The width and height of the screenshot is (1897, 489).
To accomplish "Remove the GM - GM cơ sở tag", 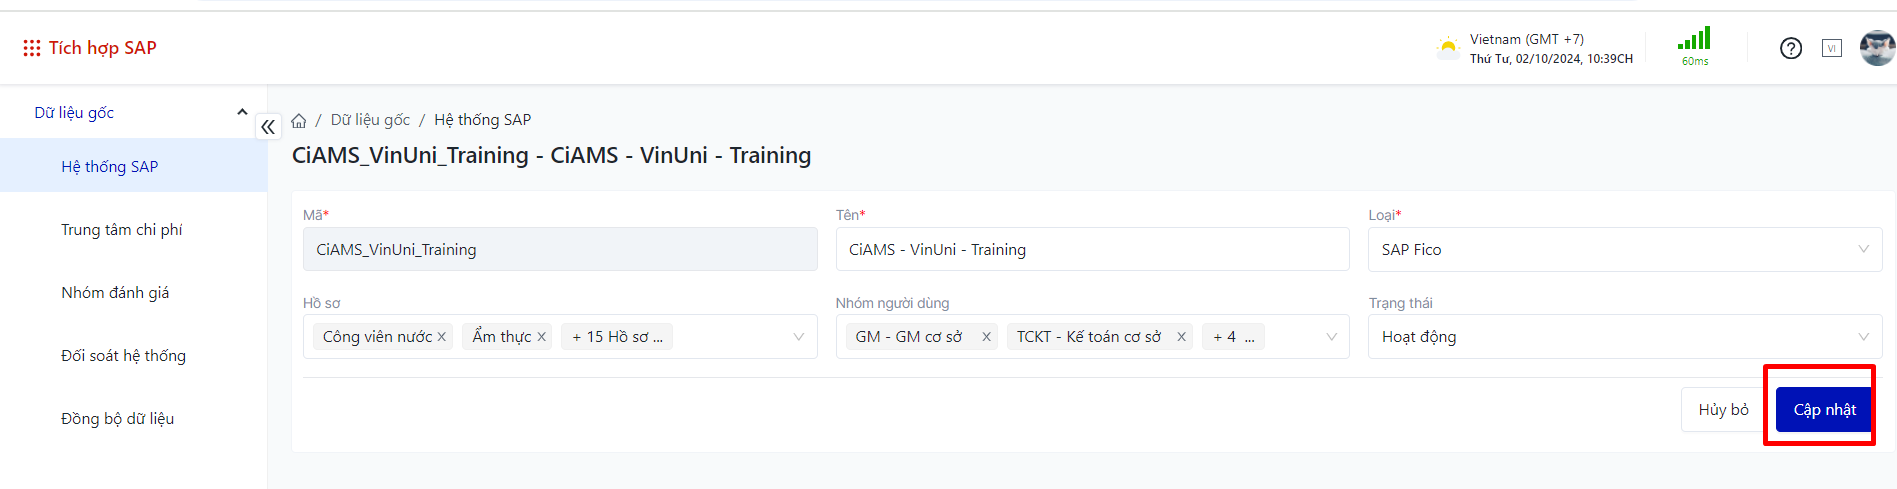I will click(986, 337).
